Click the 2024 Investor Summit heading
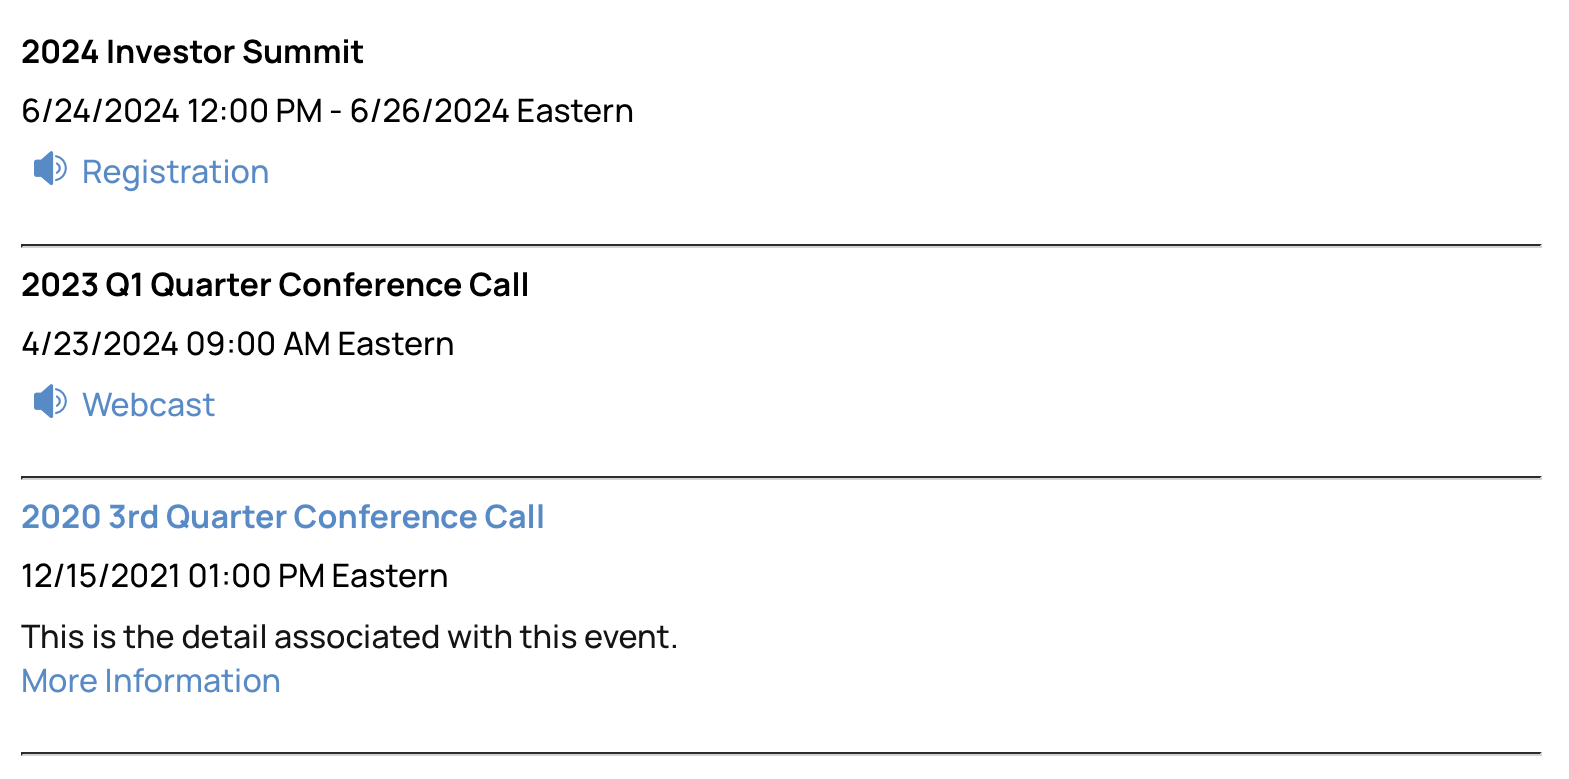The width and height of the screenshot is (1569, 779). (x=192, y=52)
